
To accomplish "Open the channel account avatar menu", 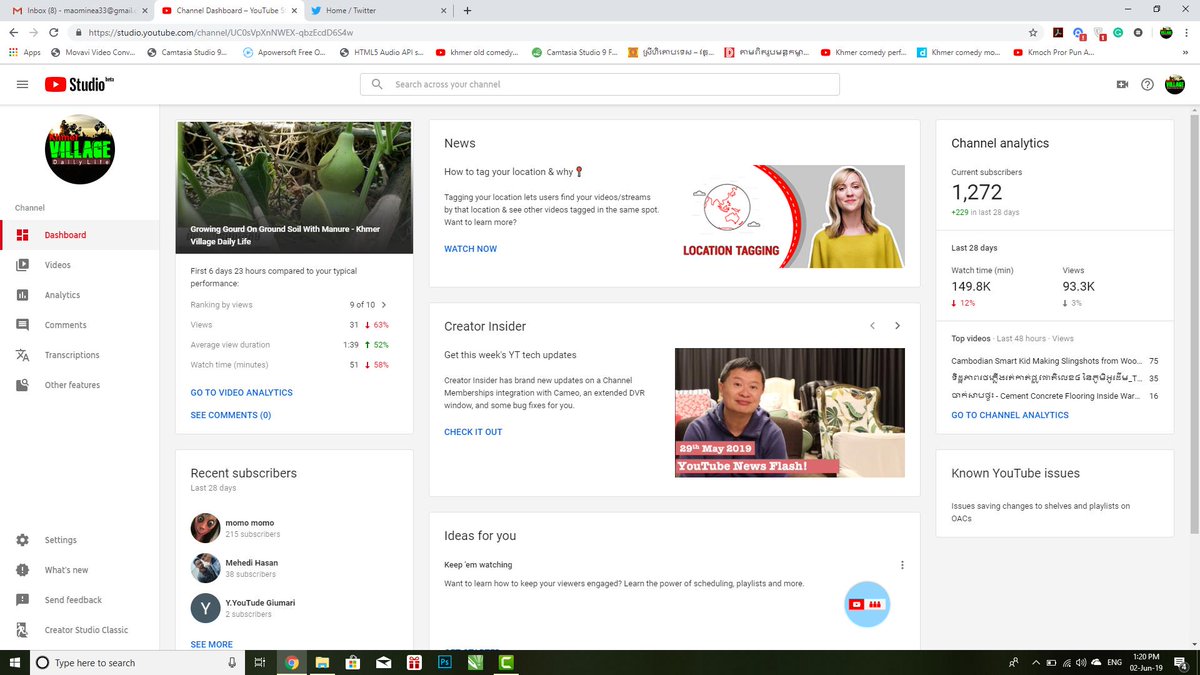I will tap(1174, 85).
